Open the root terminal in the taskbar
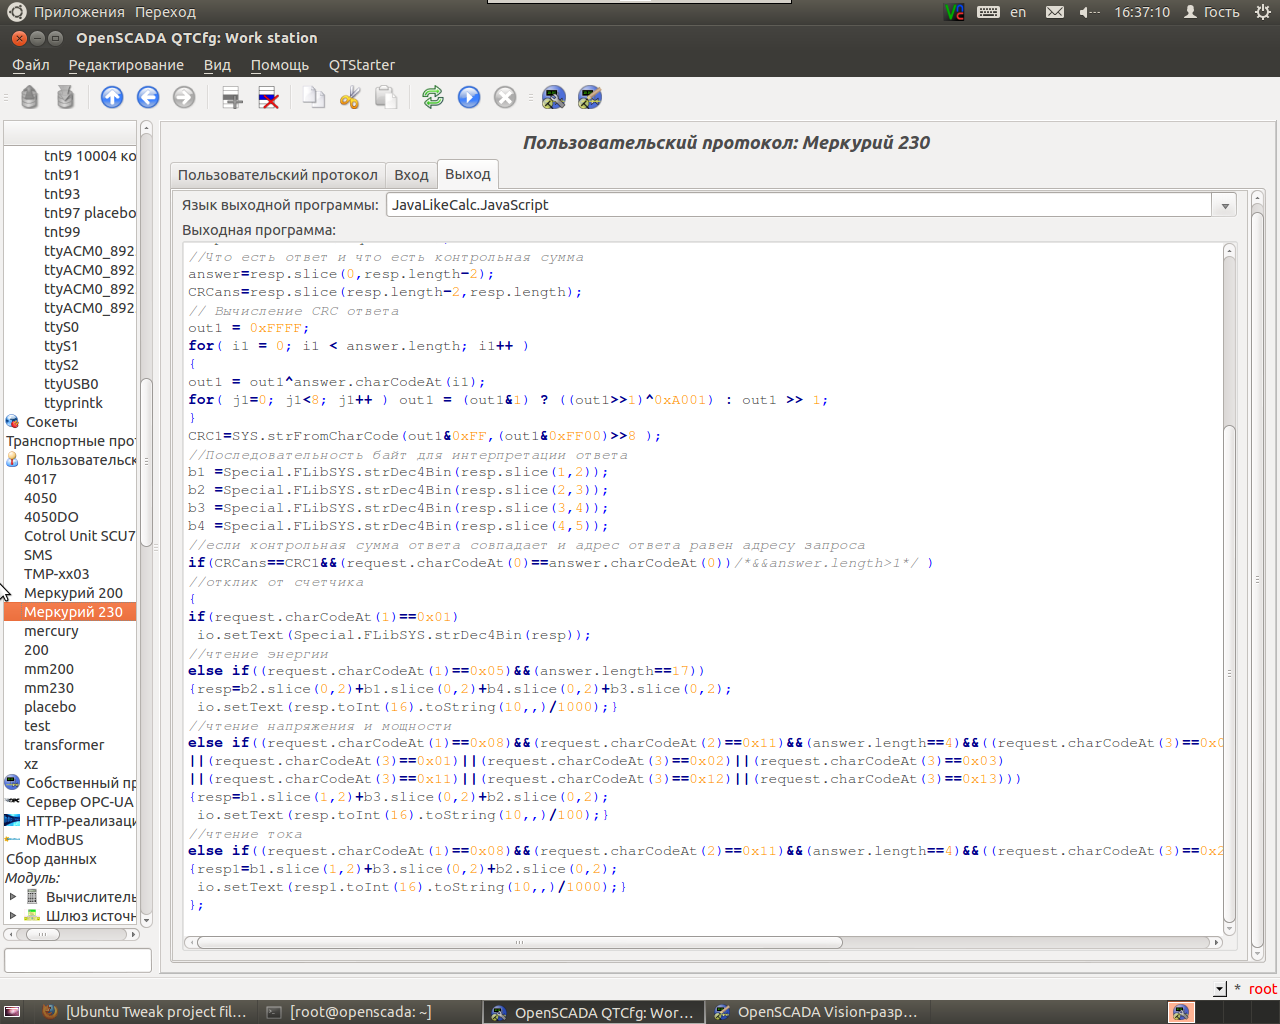This screenshot has height=1024, width=1280. (360, 1012)
